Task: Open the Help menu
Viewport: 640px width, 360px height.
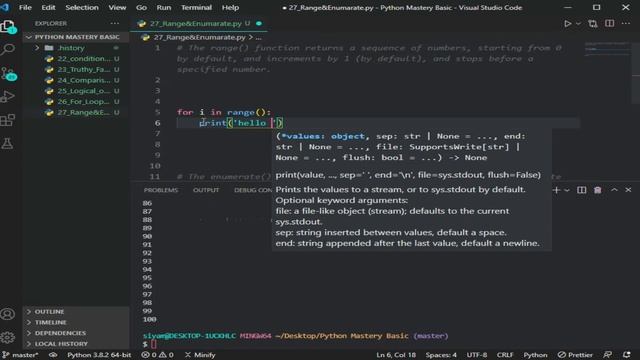Action: point(230,7)
